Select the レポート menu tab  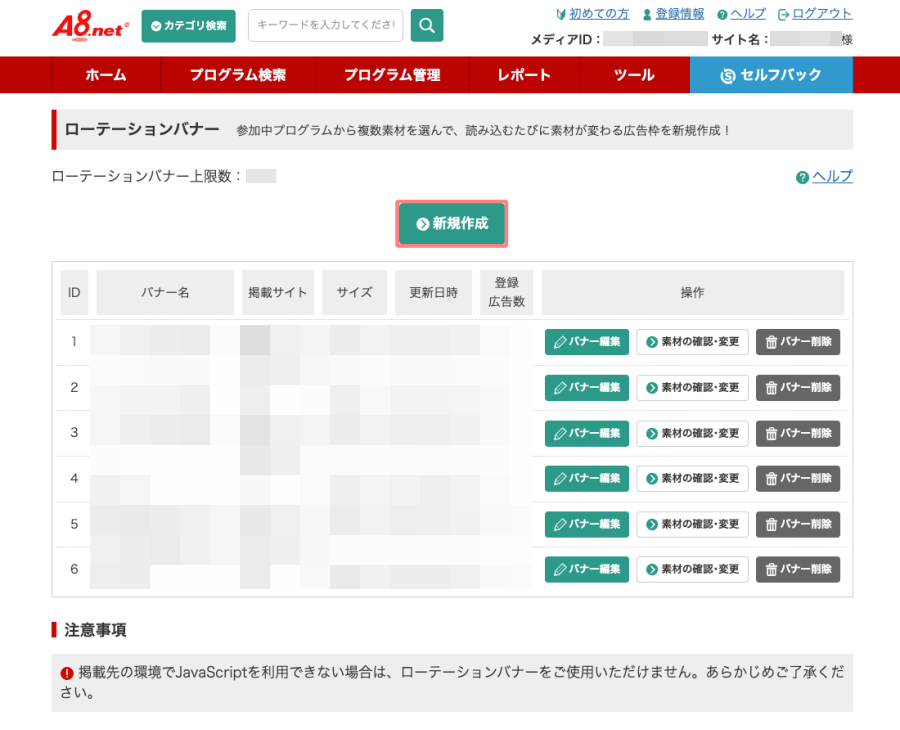524,75
